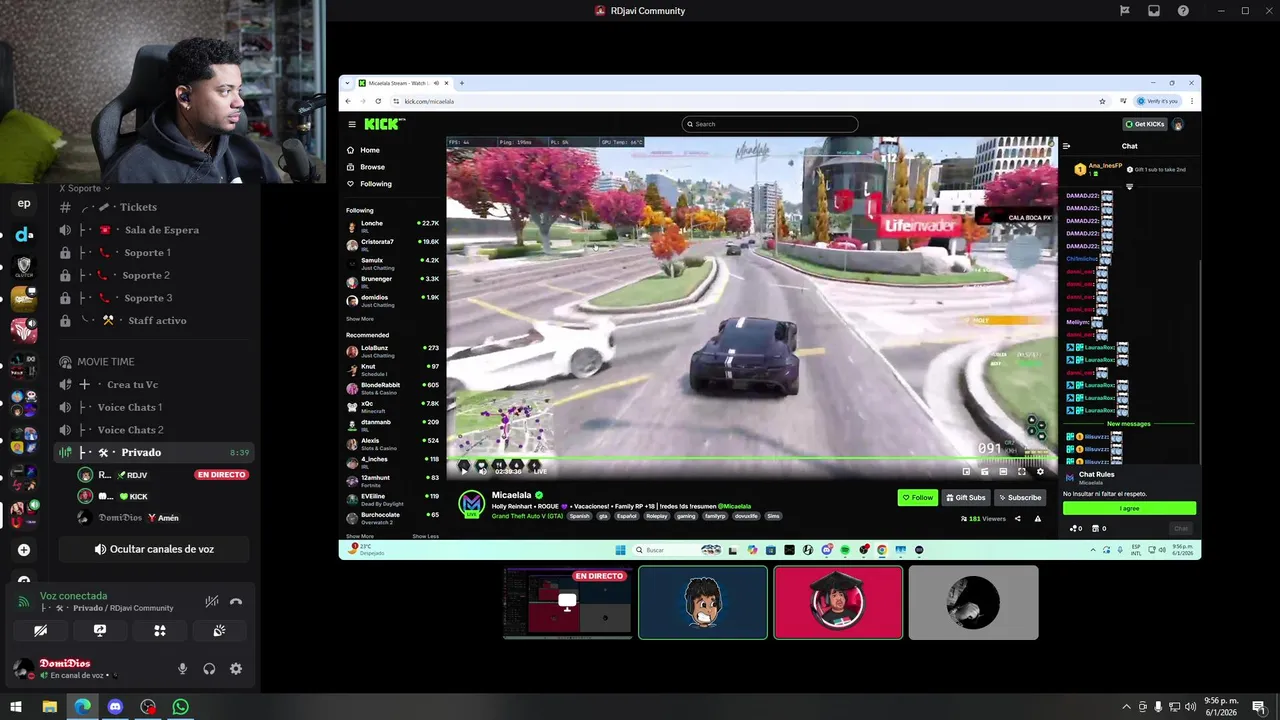
Task: Open the 'ep' server icon
Action: click(x=24, y=203)
